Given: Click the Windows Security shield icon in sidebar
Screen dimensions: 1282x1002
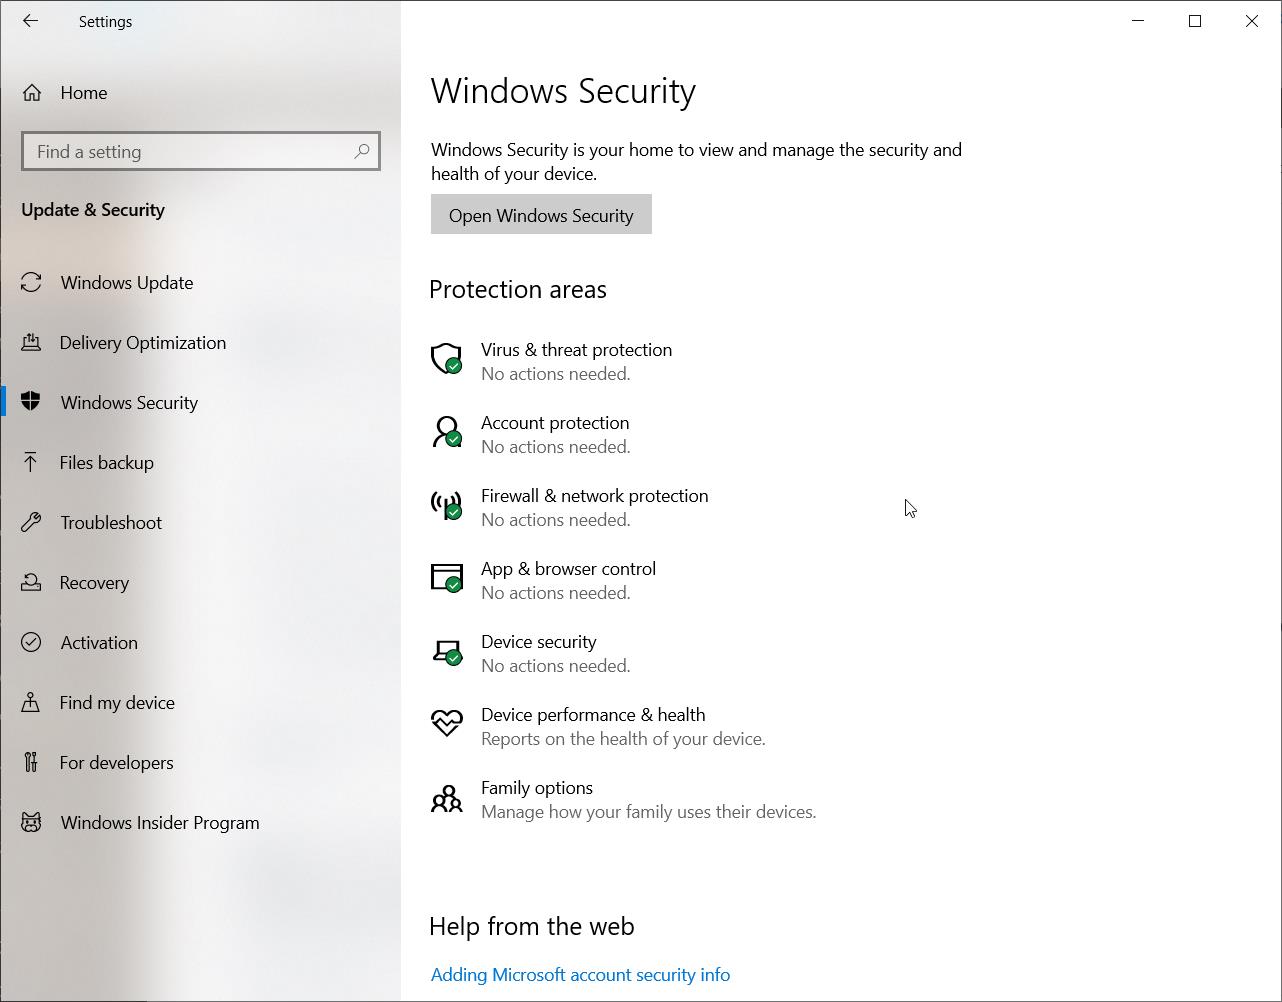Looking at the screenshot, I should click(x=31, y=402).
